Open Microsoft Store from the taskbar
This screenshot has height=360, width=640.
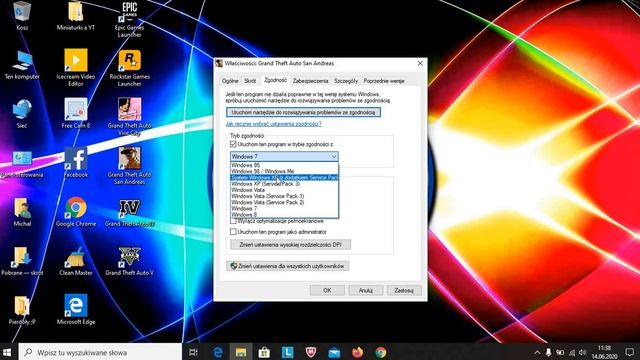264,352
